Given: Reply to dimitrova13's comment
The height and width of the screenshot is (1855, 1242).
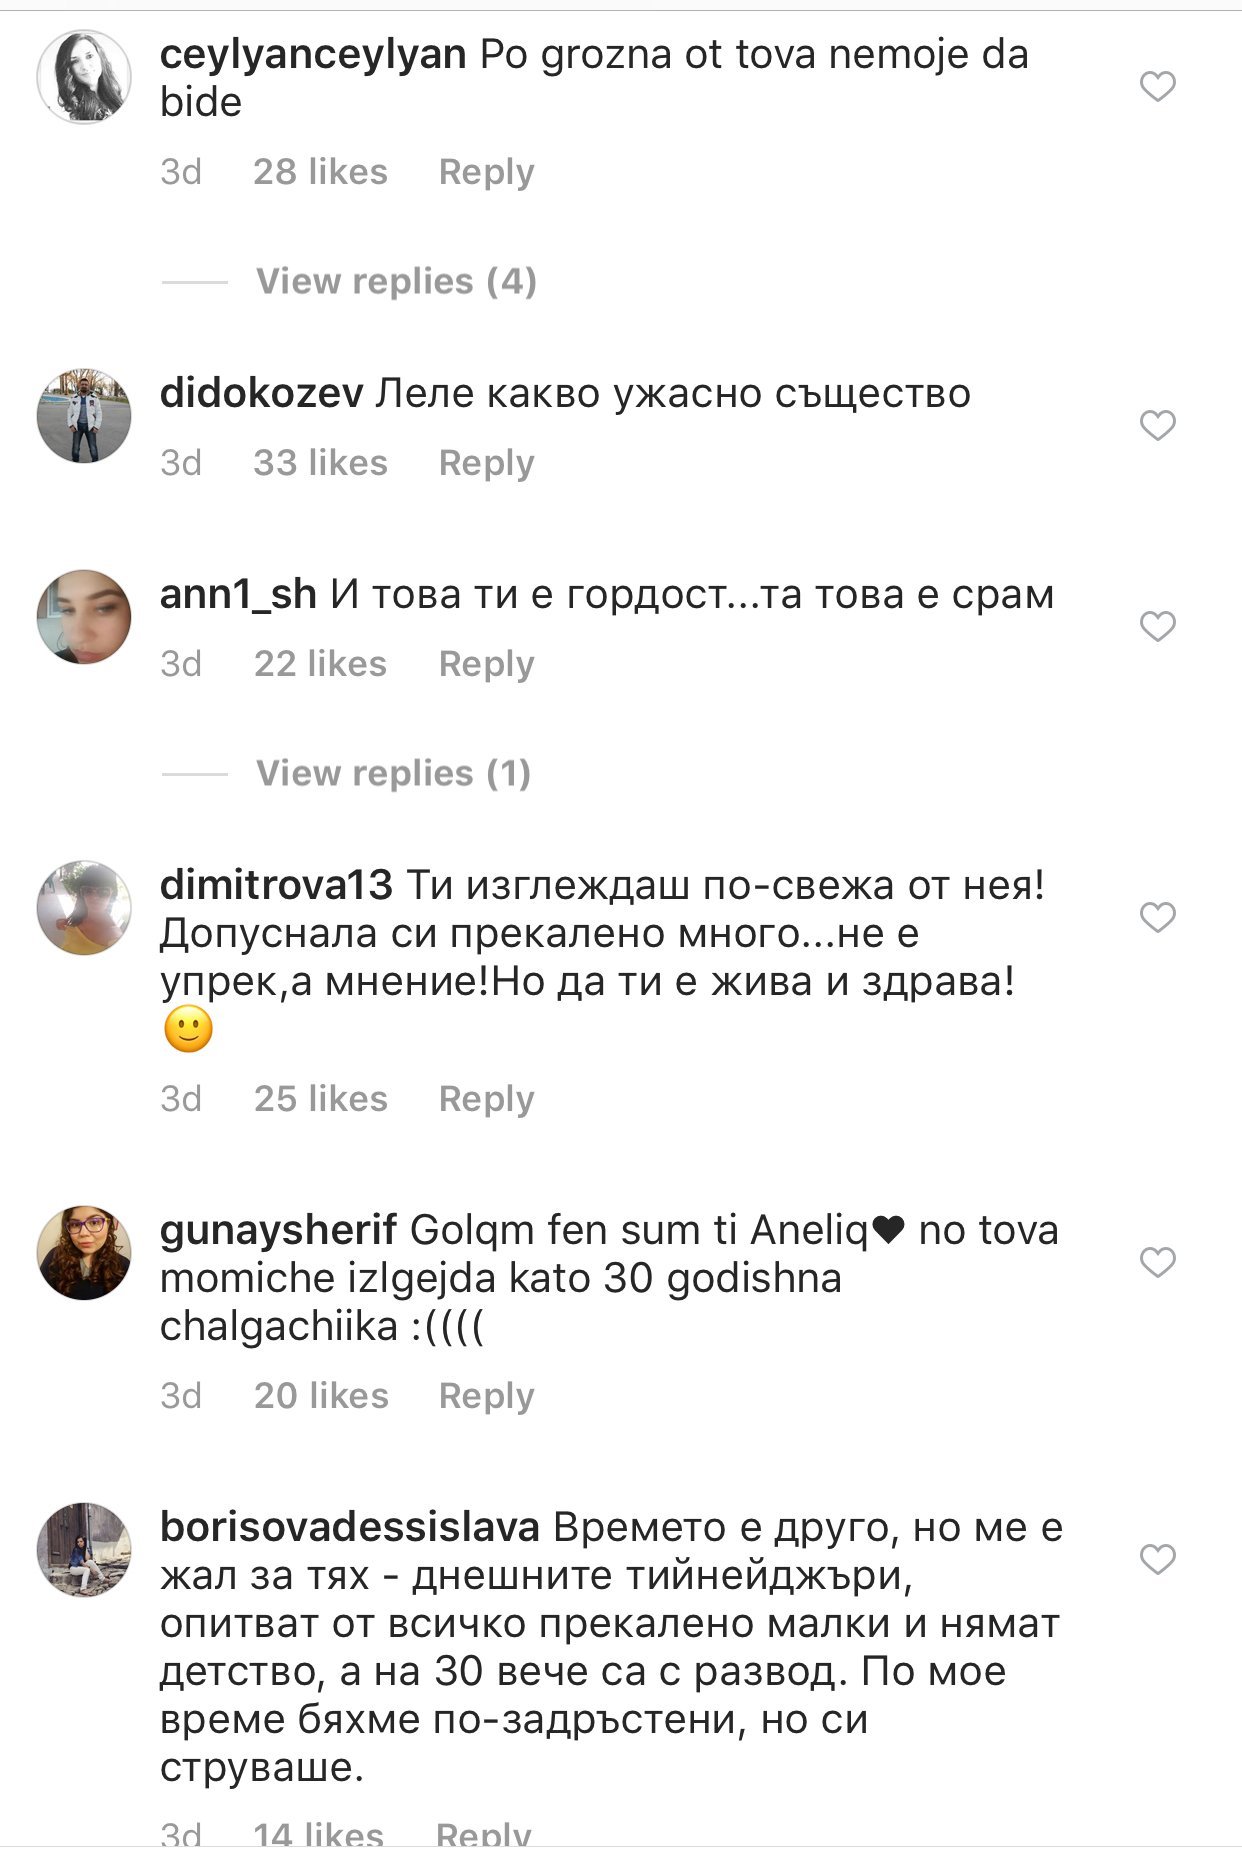Looking at the screenshot, I should (486, 1099).
